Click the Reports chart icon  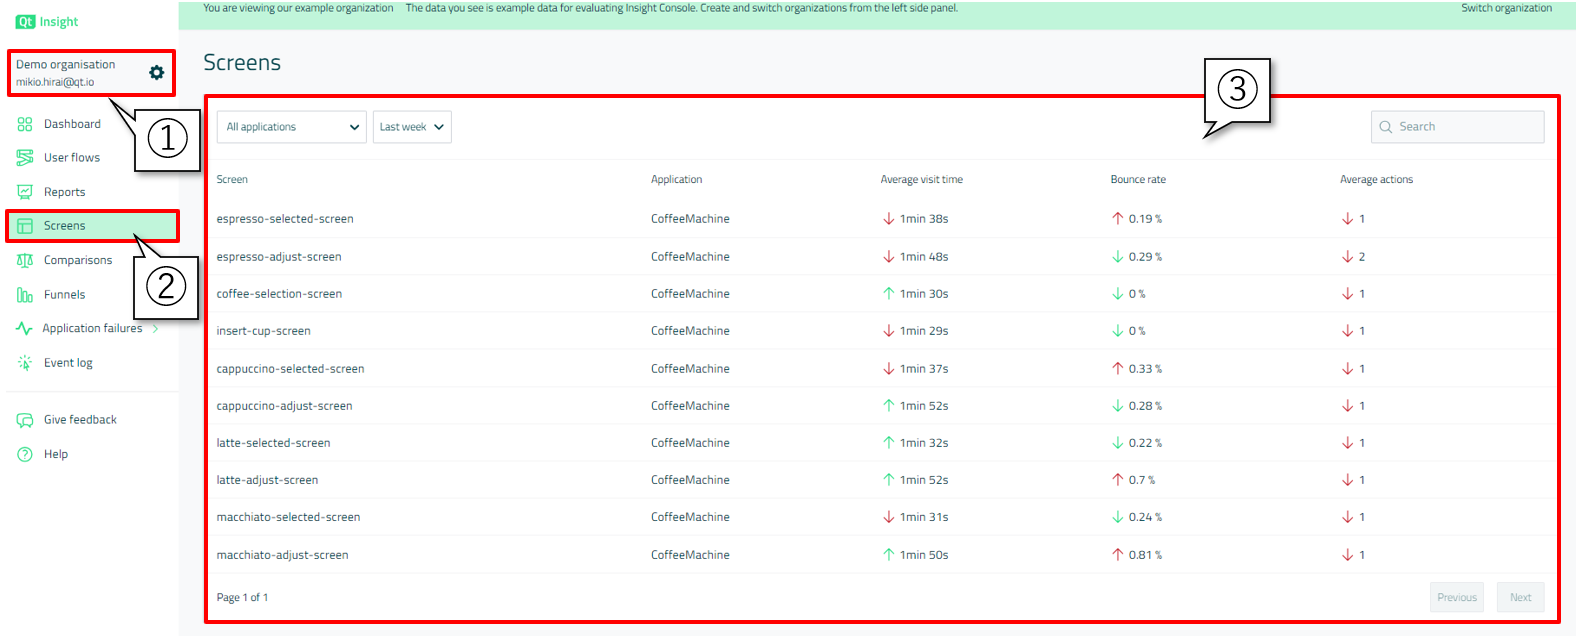(25, 192)
